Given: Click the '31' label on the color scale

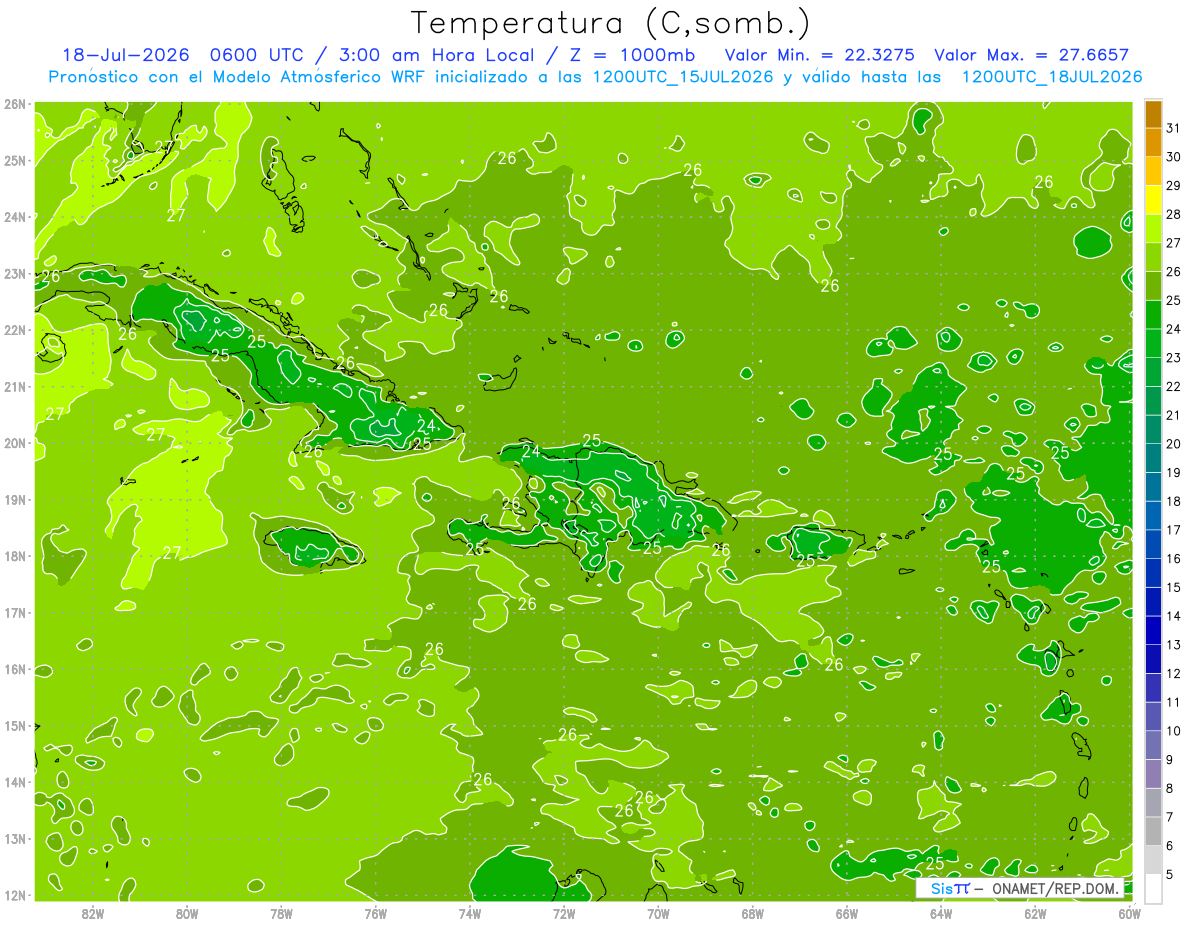Looking at the screenshot, I should 1173,128.
